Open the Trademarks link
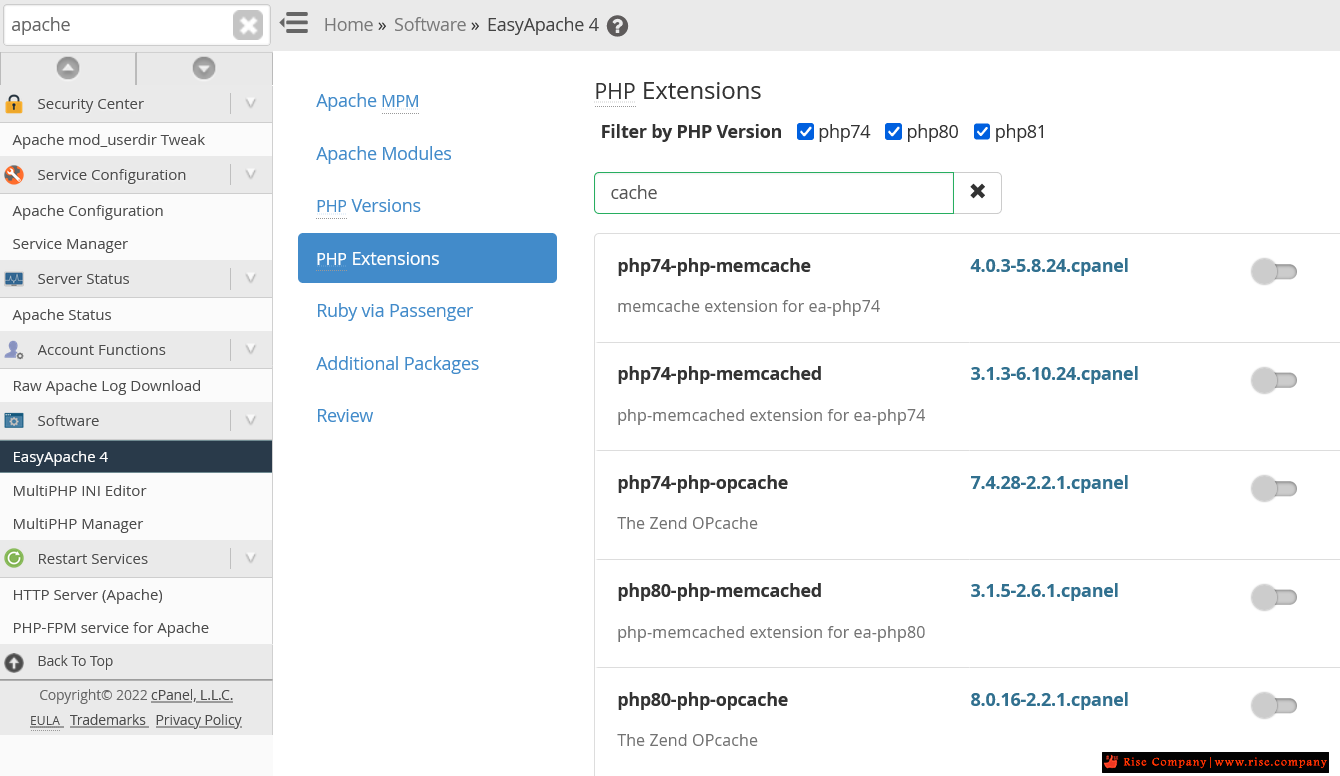Image resolution: width=1340 pixels, height=776 pixels. click(108, 720)
